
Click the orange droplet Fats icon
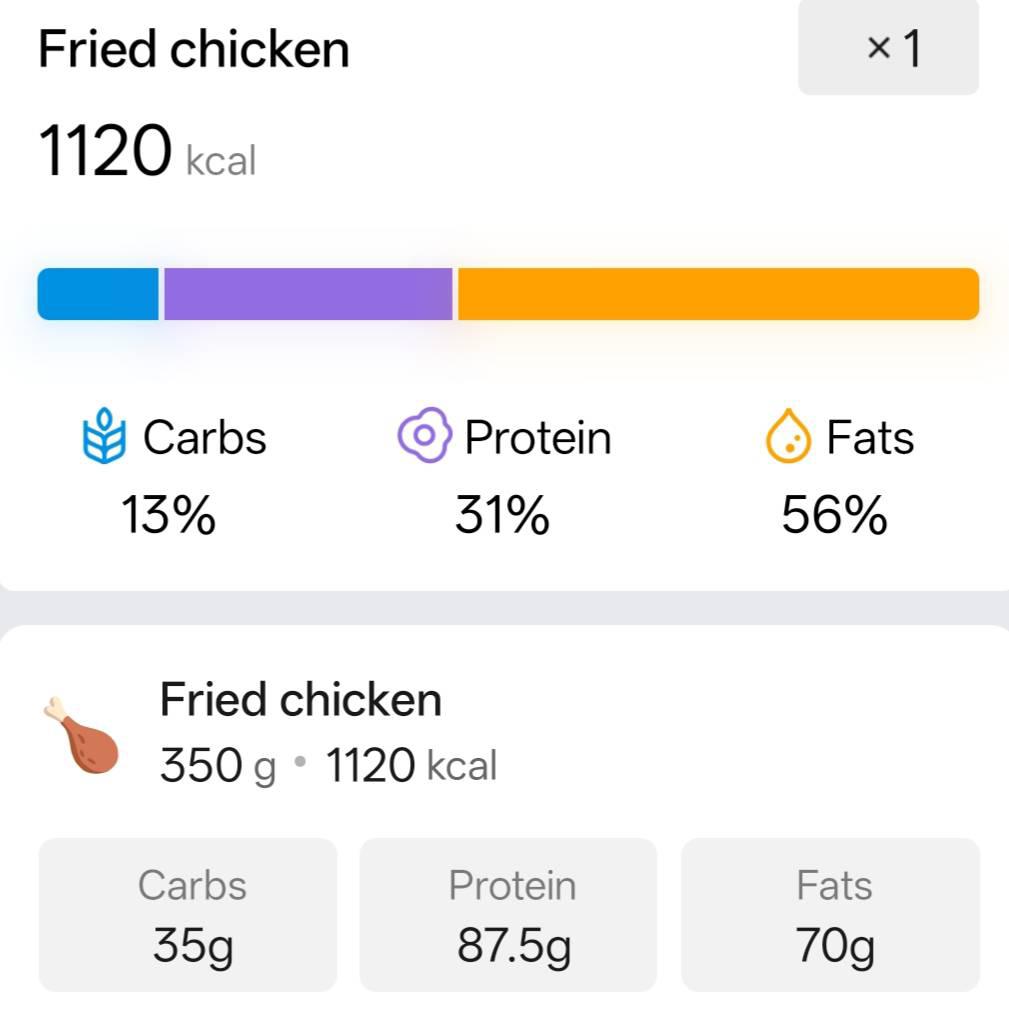(787, 437)
